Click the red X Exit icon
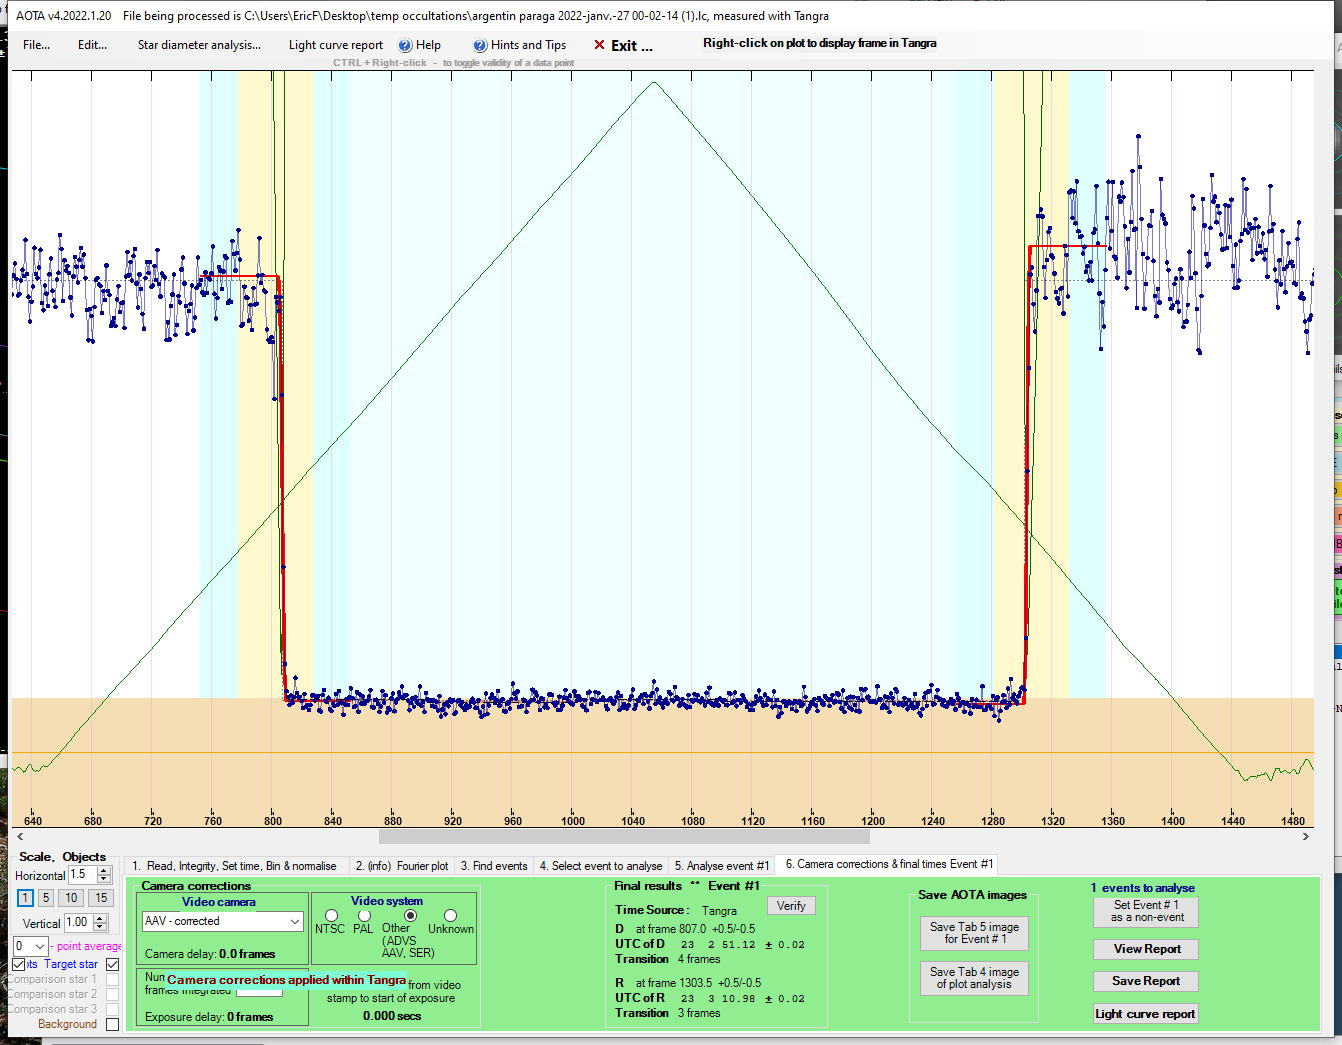The height and width of the screenshot is (1045, 1342). (x=599, y=45)
